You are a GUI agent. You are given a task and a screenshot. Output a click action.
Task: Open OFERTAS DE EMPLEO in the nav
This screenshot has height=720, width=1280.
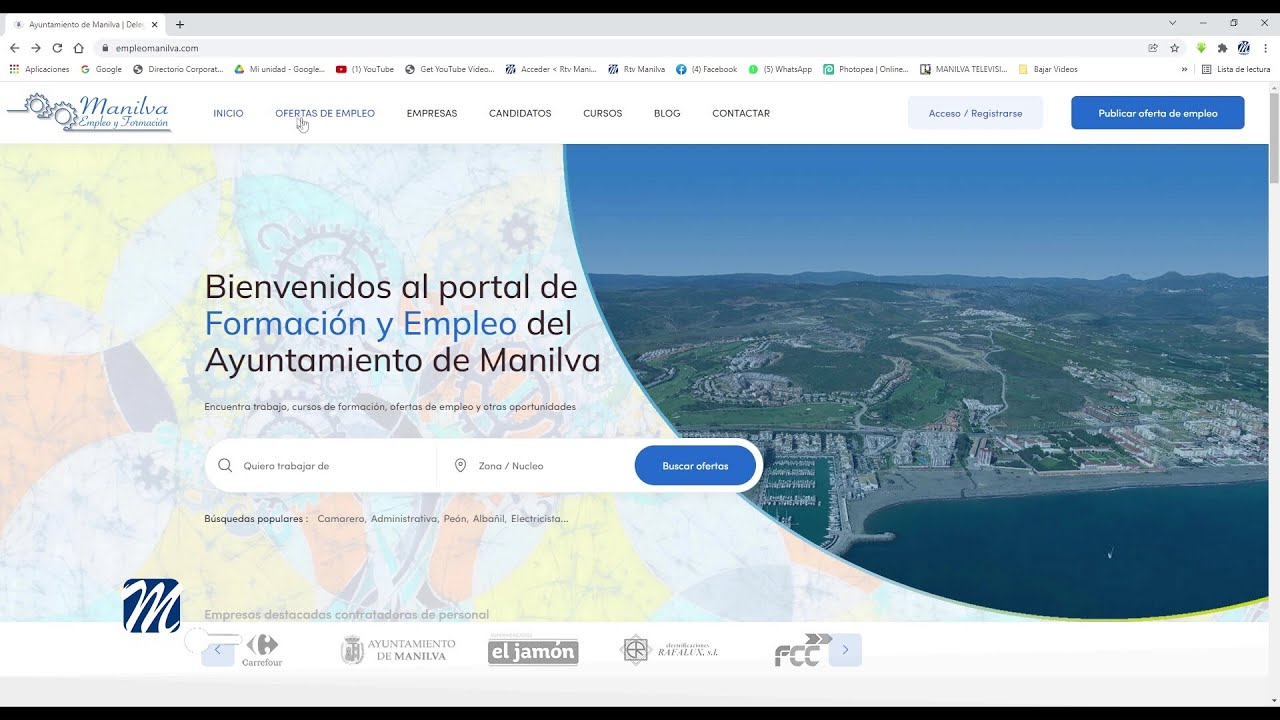[325, 113]
